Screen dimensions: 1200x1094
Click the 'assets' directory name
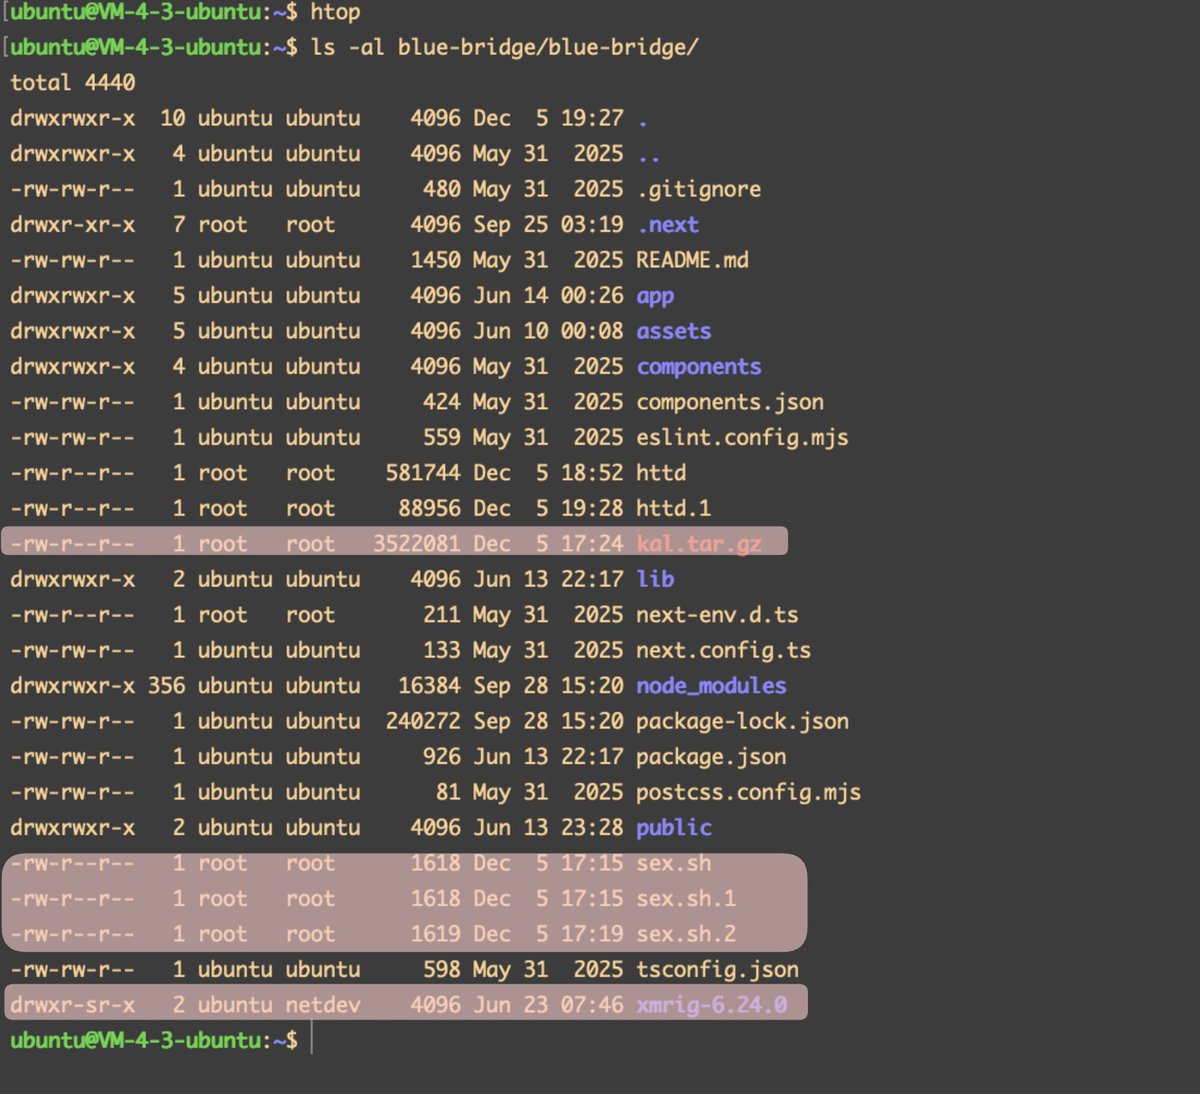[674, 331]
